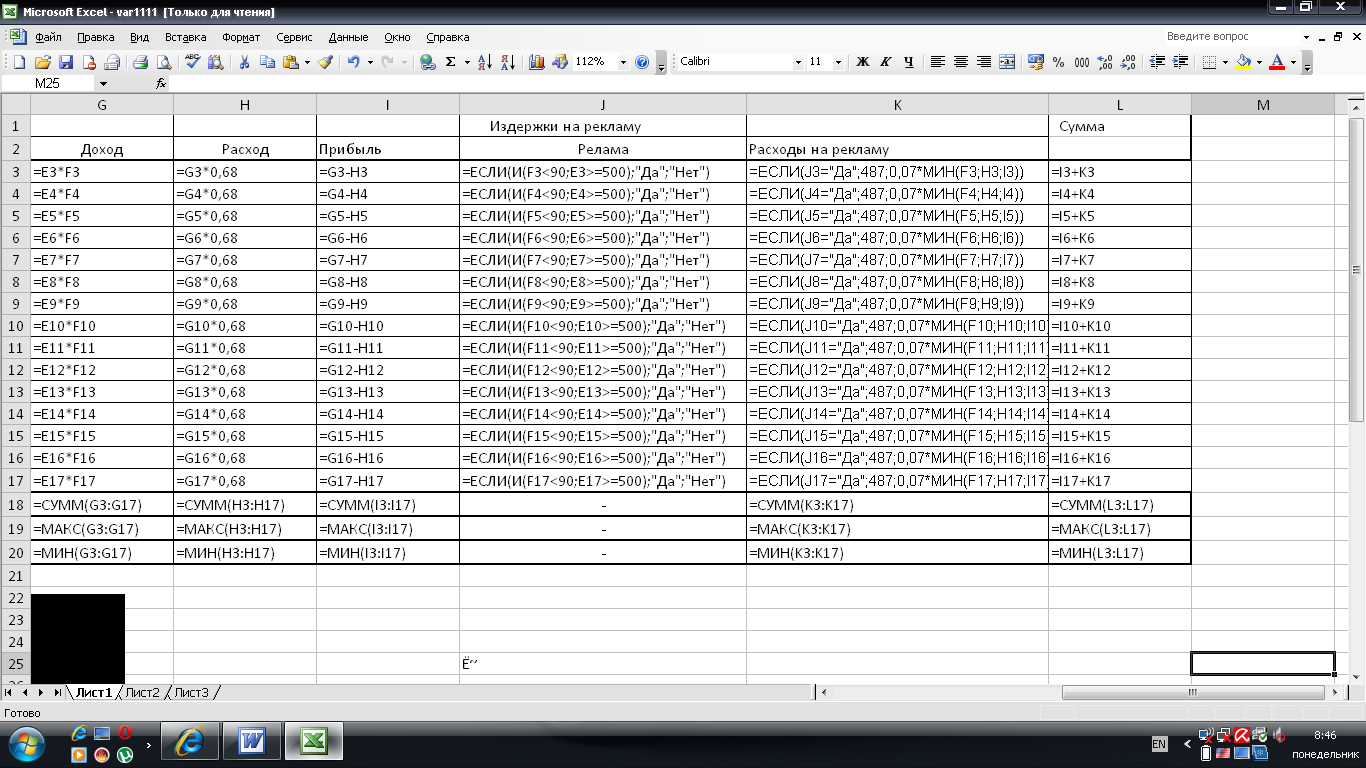Image resolution: width=1366 pixels, height=768 pixels.
Task: Expand the AutoSum functions dropdown arrow
Action: pos(467,62)
